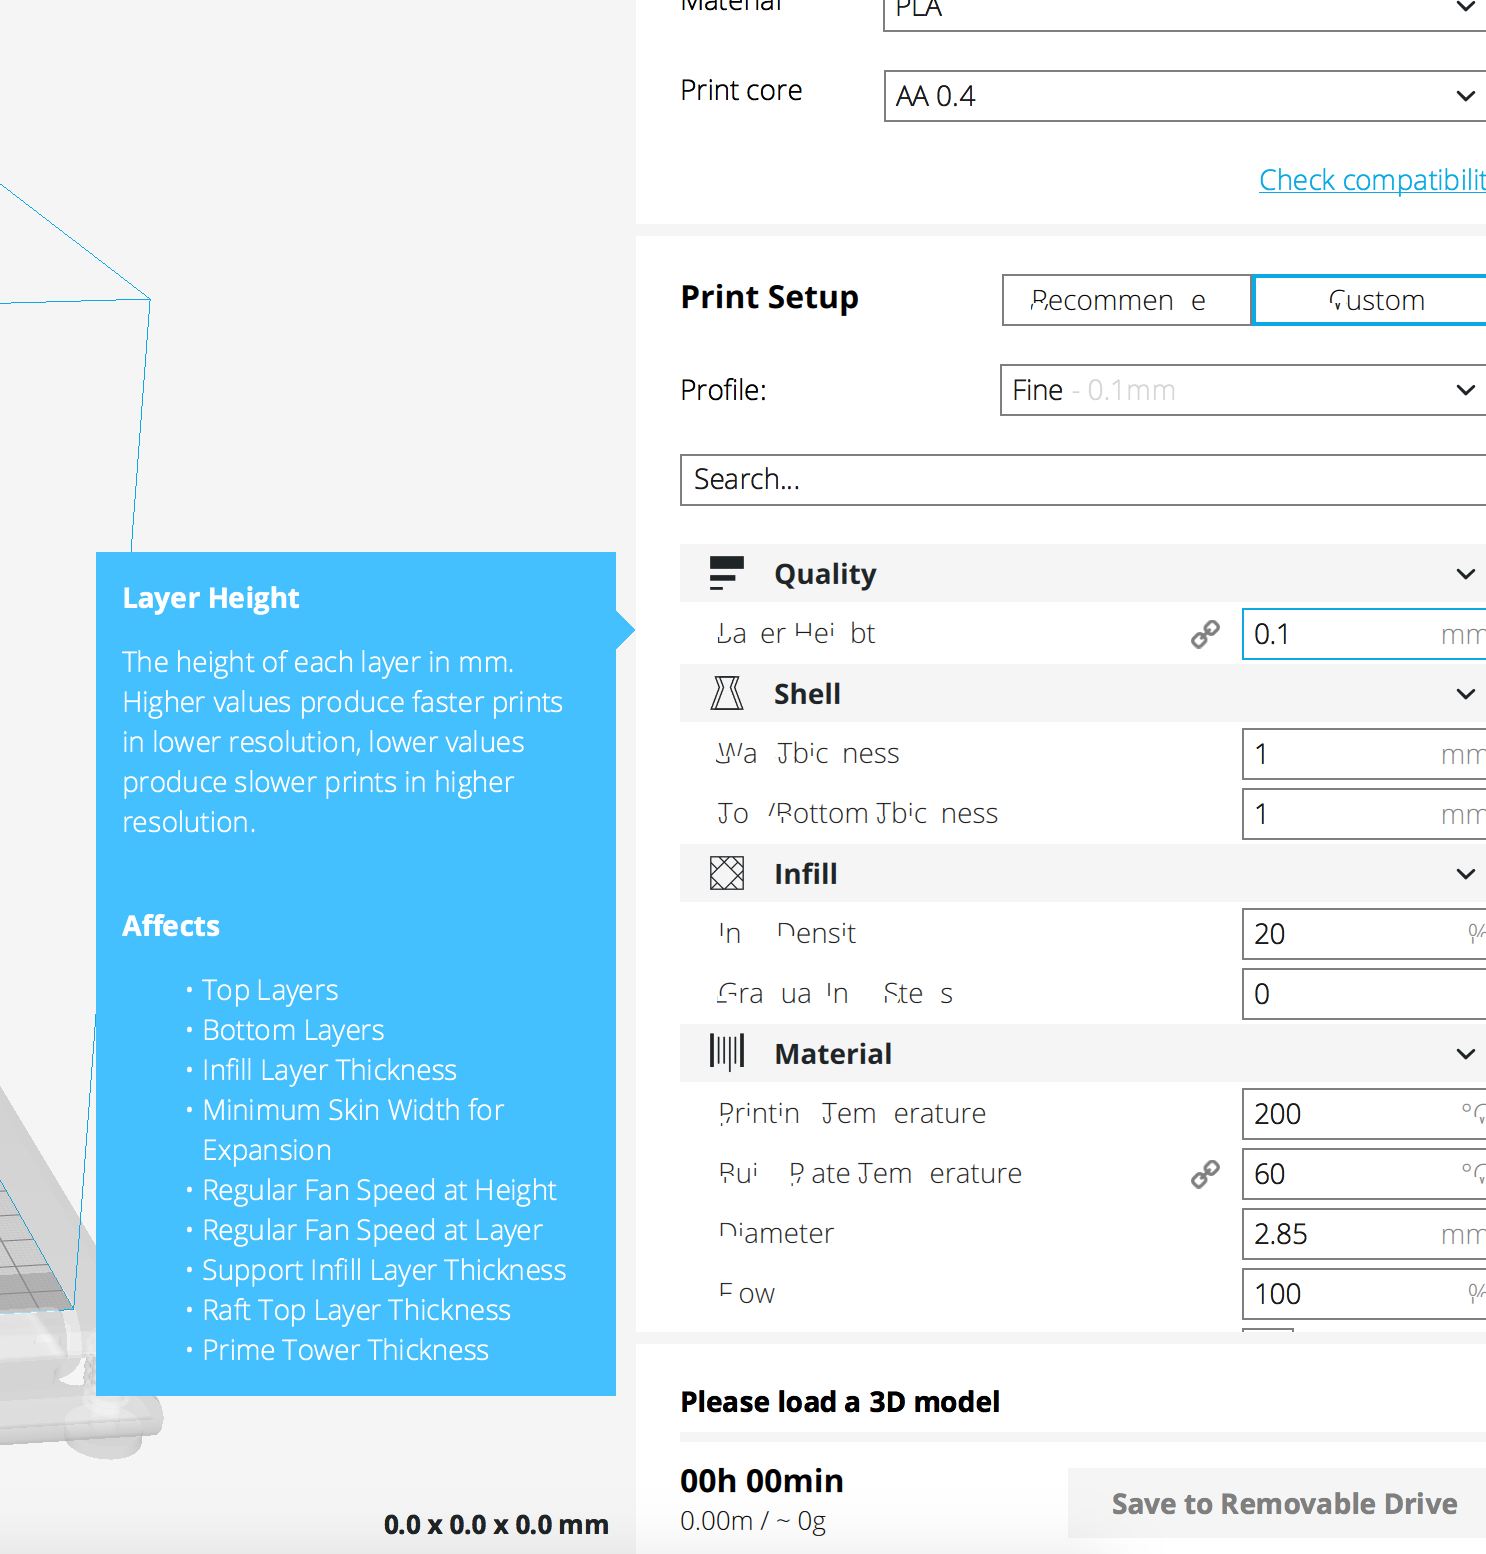Click the Top/Bottom Thickness setting label
This screenshot has height=1554, width=1486.
858,814
